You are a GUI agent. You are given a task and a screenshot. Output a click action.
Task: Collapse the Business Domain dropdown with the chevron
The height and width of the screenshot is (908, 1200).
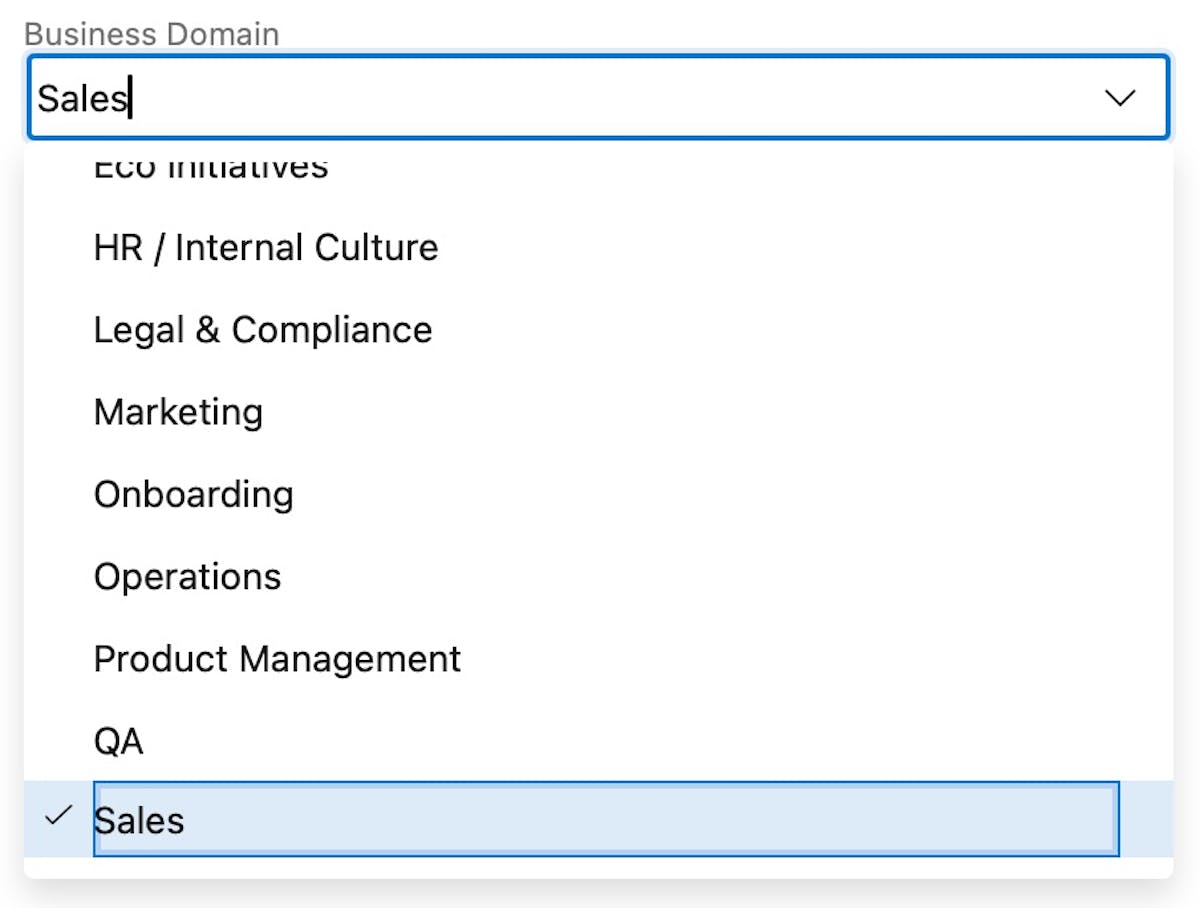coord(1119,97)
